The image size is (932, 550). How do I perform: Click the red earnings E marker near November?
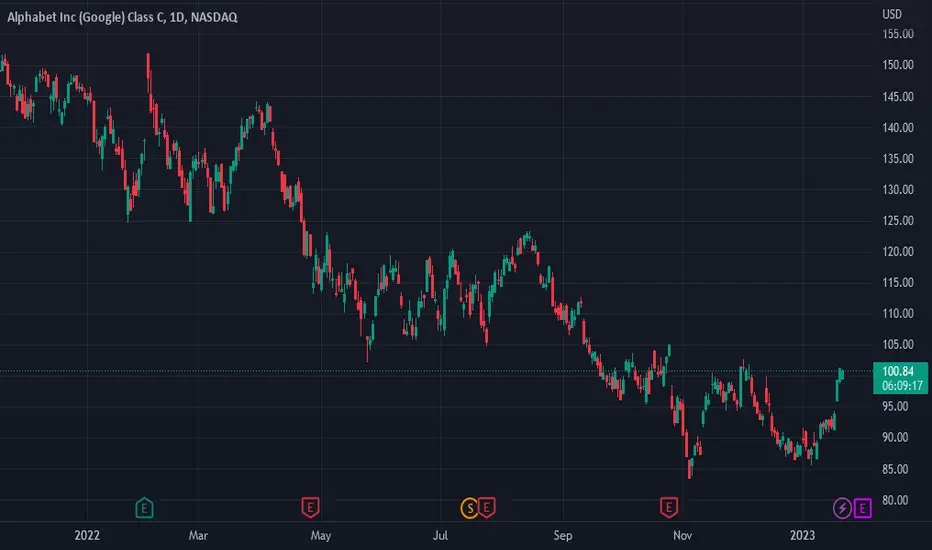point(669,508)
